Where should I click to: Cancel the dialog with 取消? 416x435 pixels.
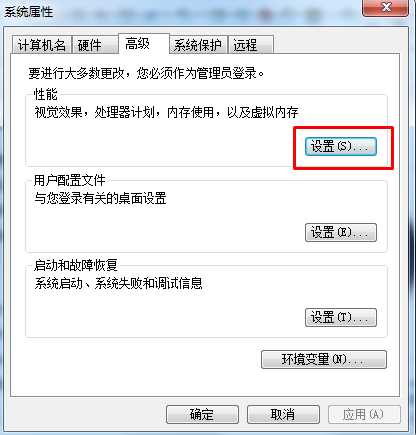click(283, 414)
